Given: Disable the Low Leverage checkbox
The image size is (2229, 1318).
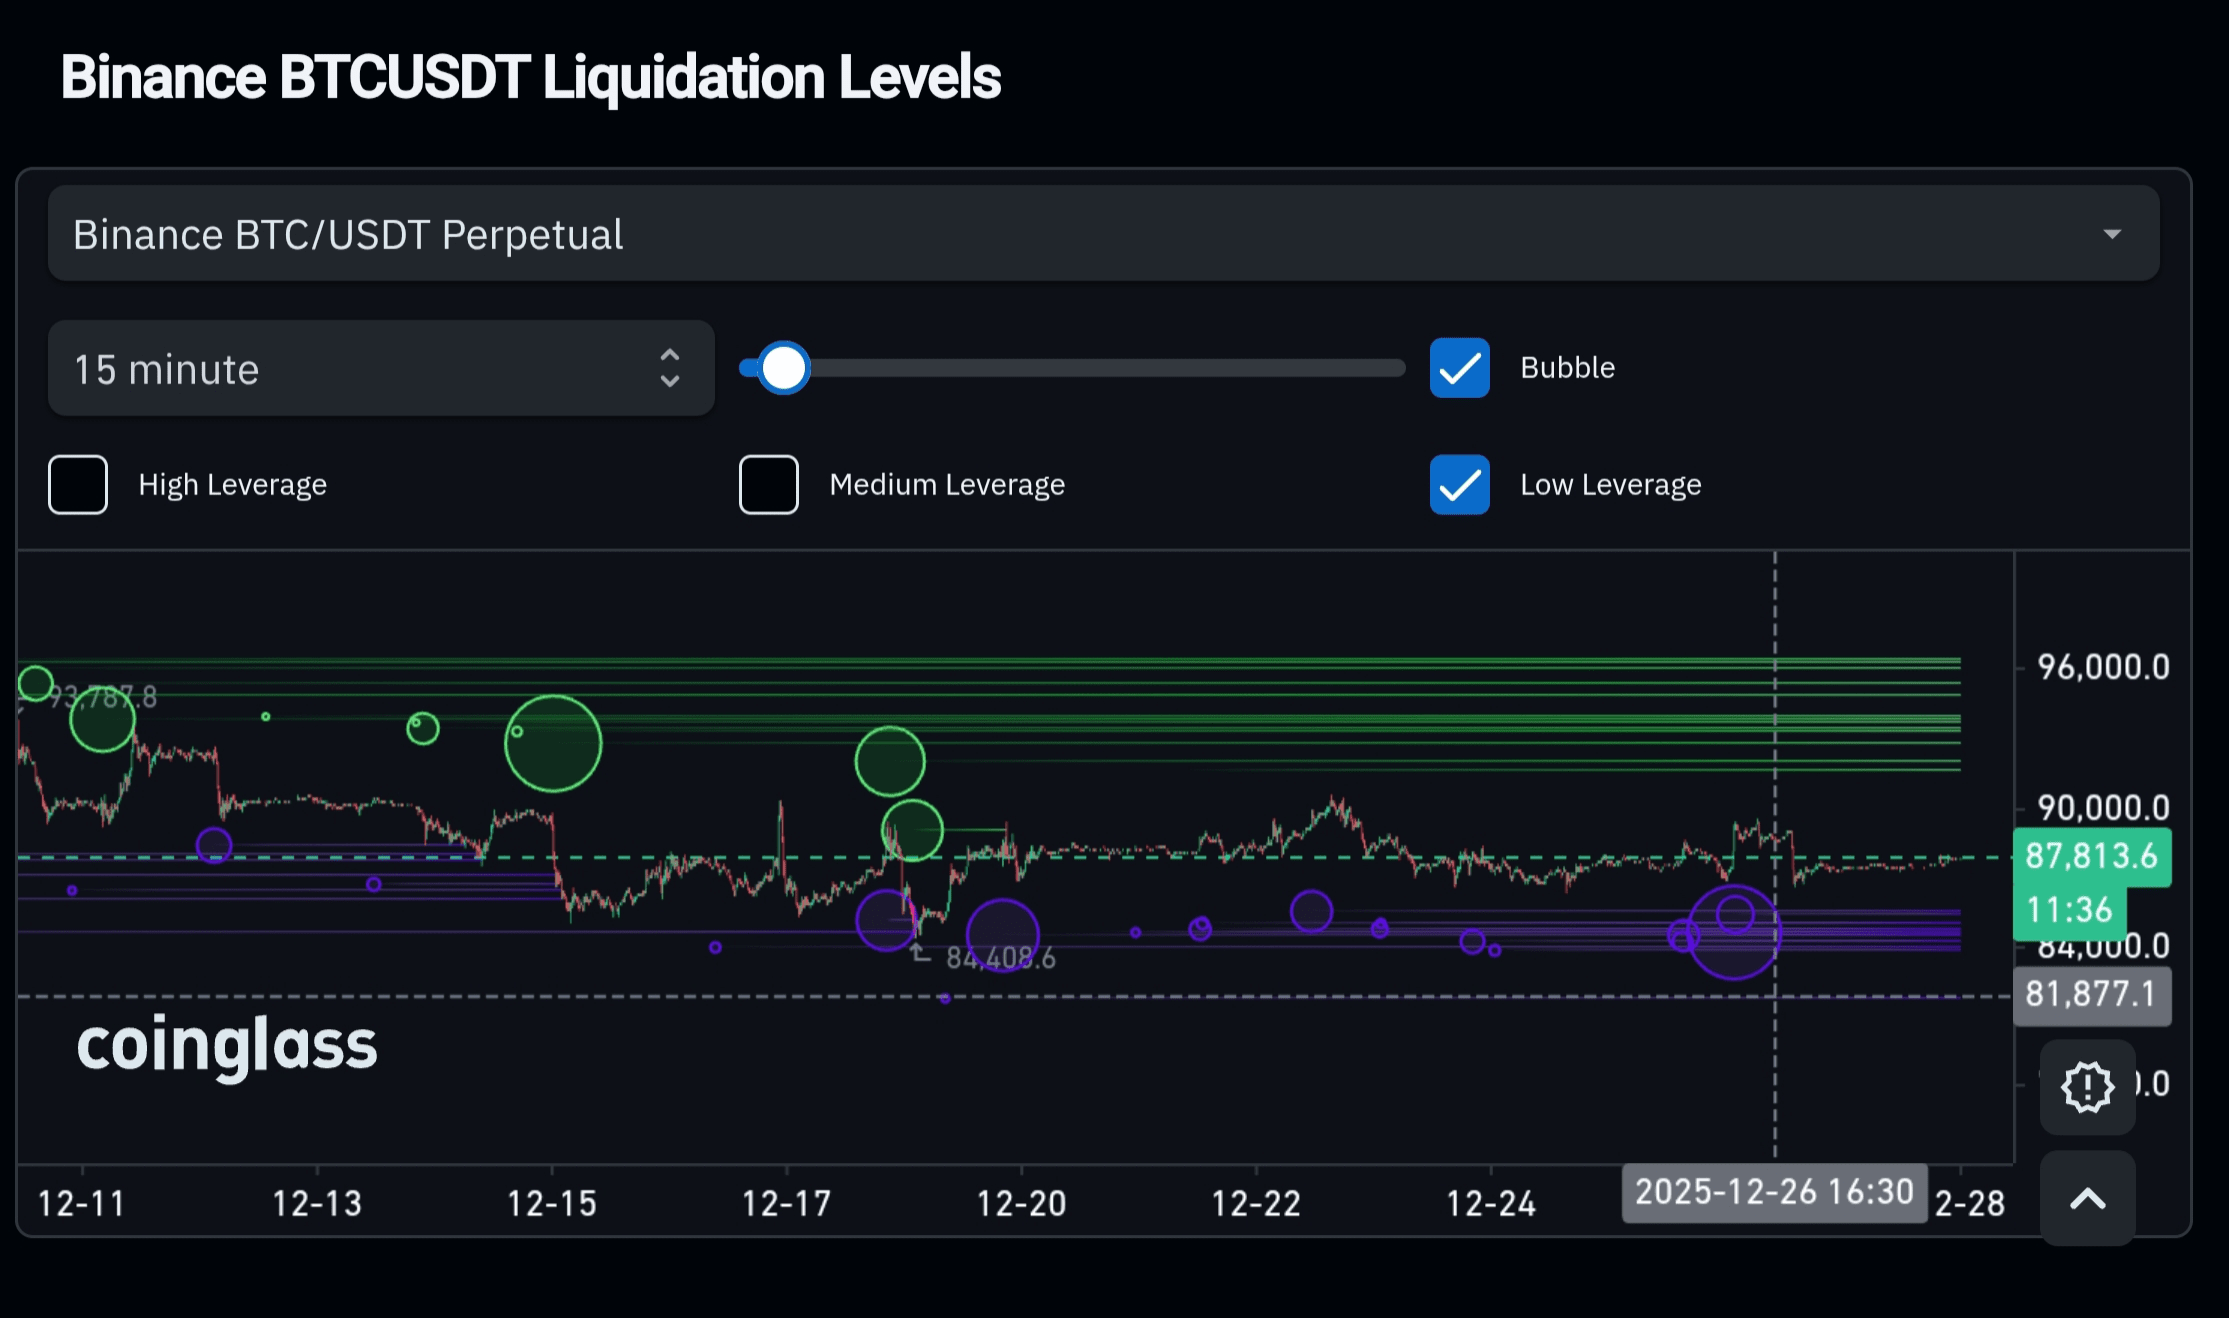Looking at the screenshot, I should click(x=1459, y=485).
